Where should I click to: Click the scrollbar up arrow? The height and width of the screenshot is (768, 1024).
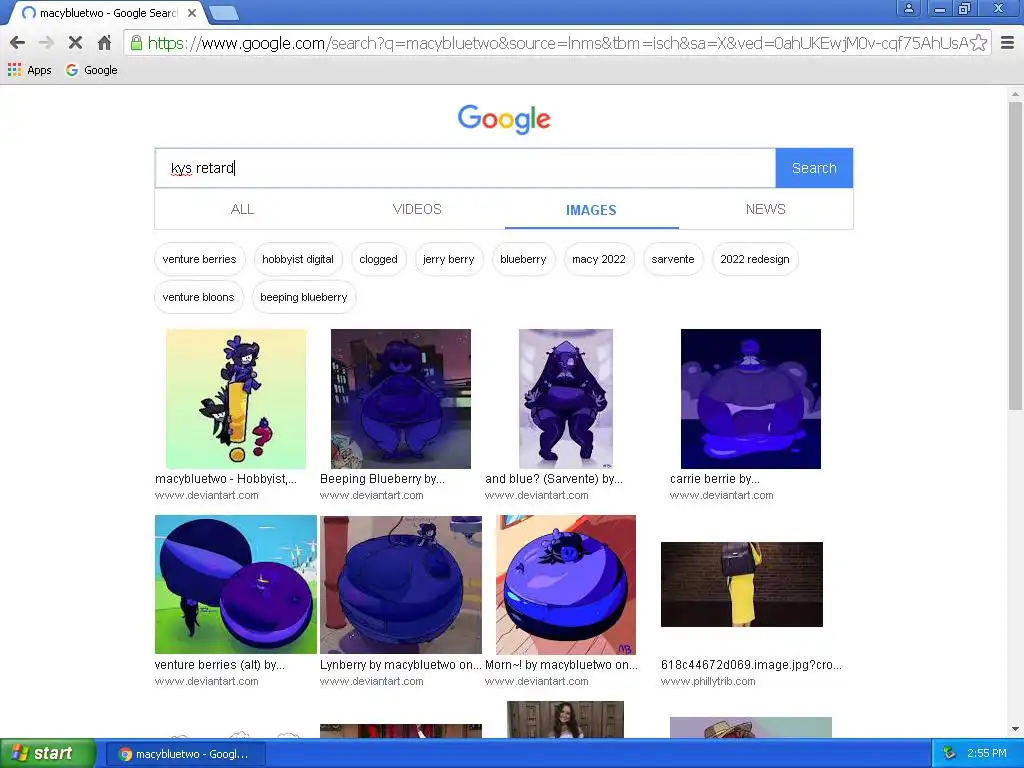click(1015, 94)
